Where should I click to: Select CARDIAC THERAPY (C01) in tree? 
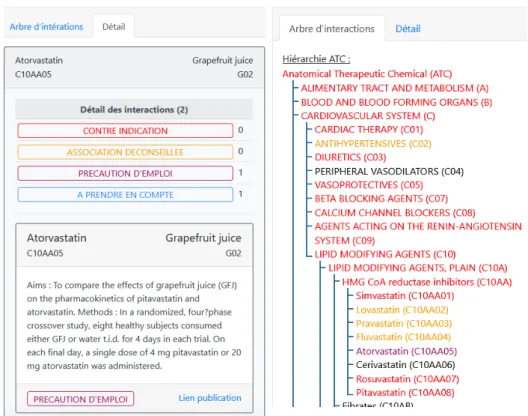[x=369, y=130]
